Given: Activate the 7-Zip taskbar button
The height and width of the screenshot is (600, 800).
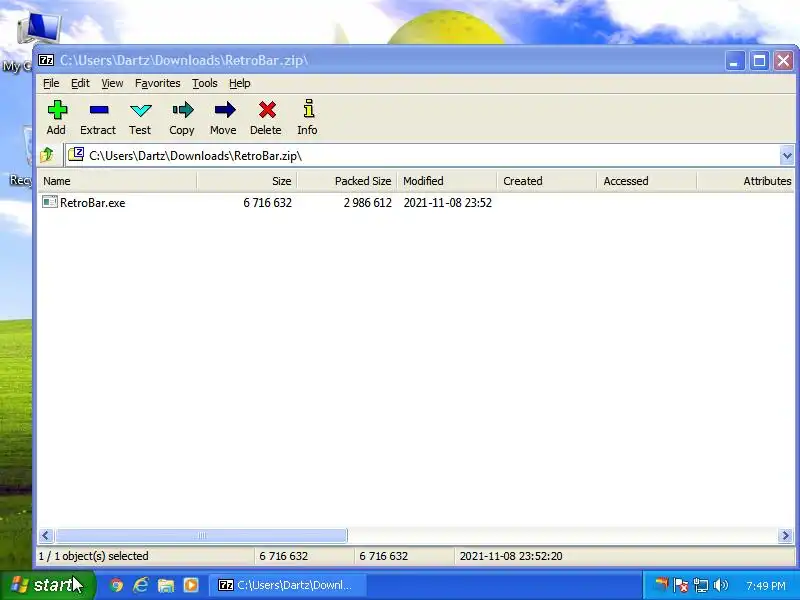Looking at the screenshot, I should pos(287,585).
